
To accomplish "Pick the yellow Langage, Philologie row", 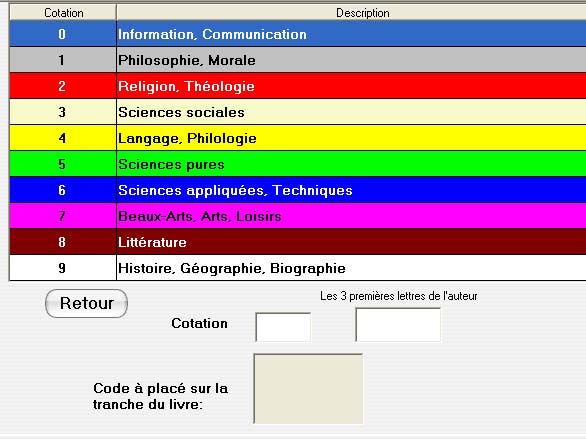I will point(297,138).
